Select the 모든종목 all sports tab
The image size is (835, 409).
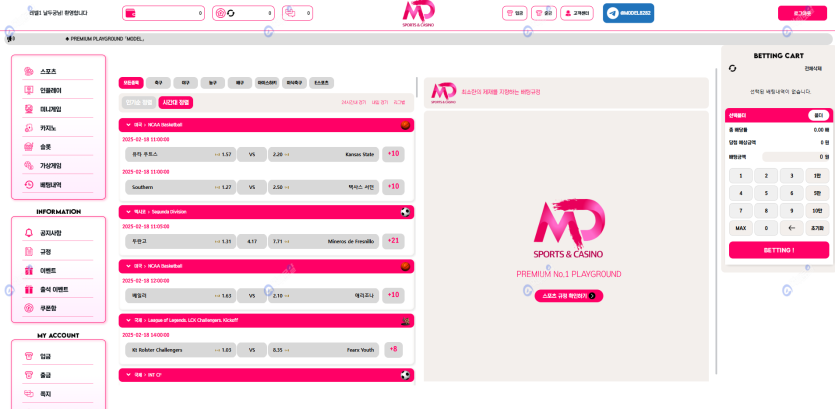[131, 83]
